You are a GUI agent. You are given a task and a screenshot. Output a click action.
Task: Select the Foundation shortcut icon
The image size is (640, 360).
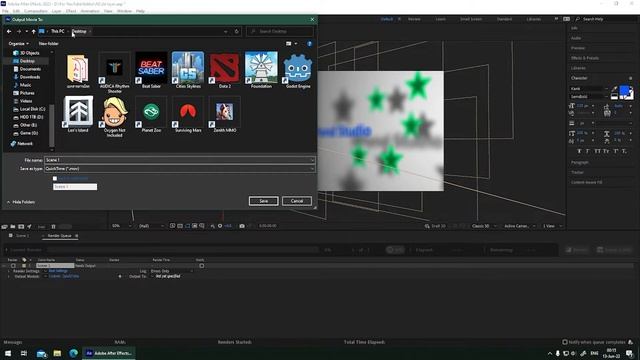[261, 67]
